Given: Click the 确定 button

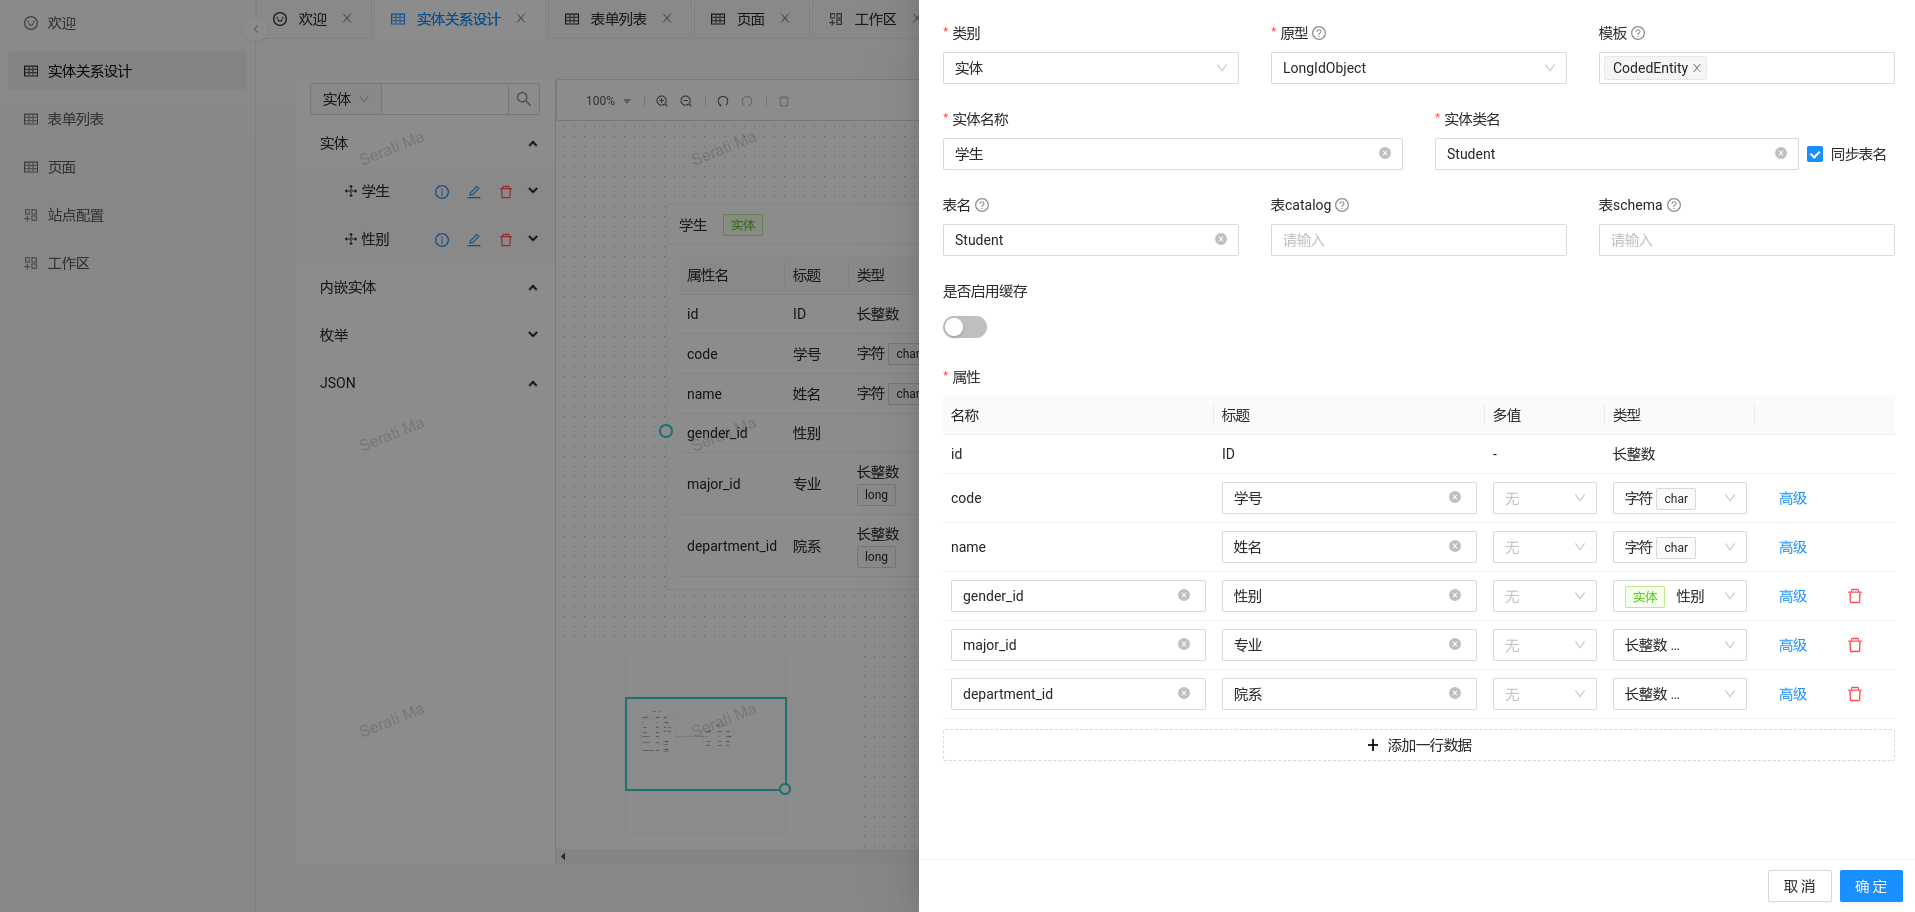Looking at the screenshot, I should click(x=1871, y=886).
